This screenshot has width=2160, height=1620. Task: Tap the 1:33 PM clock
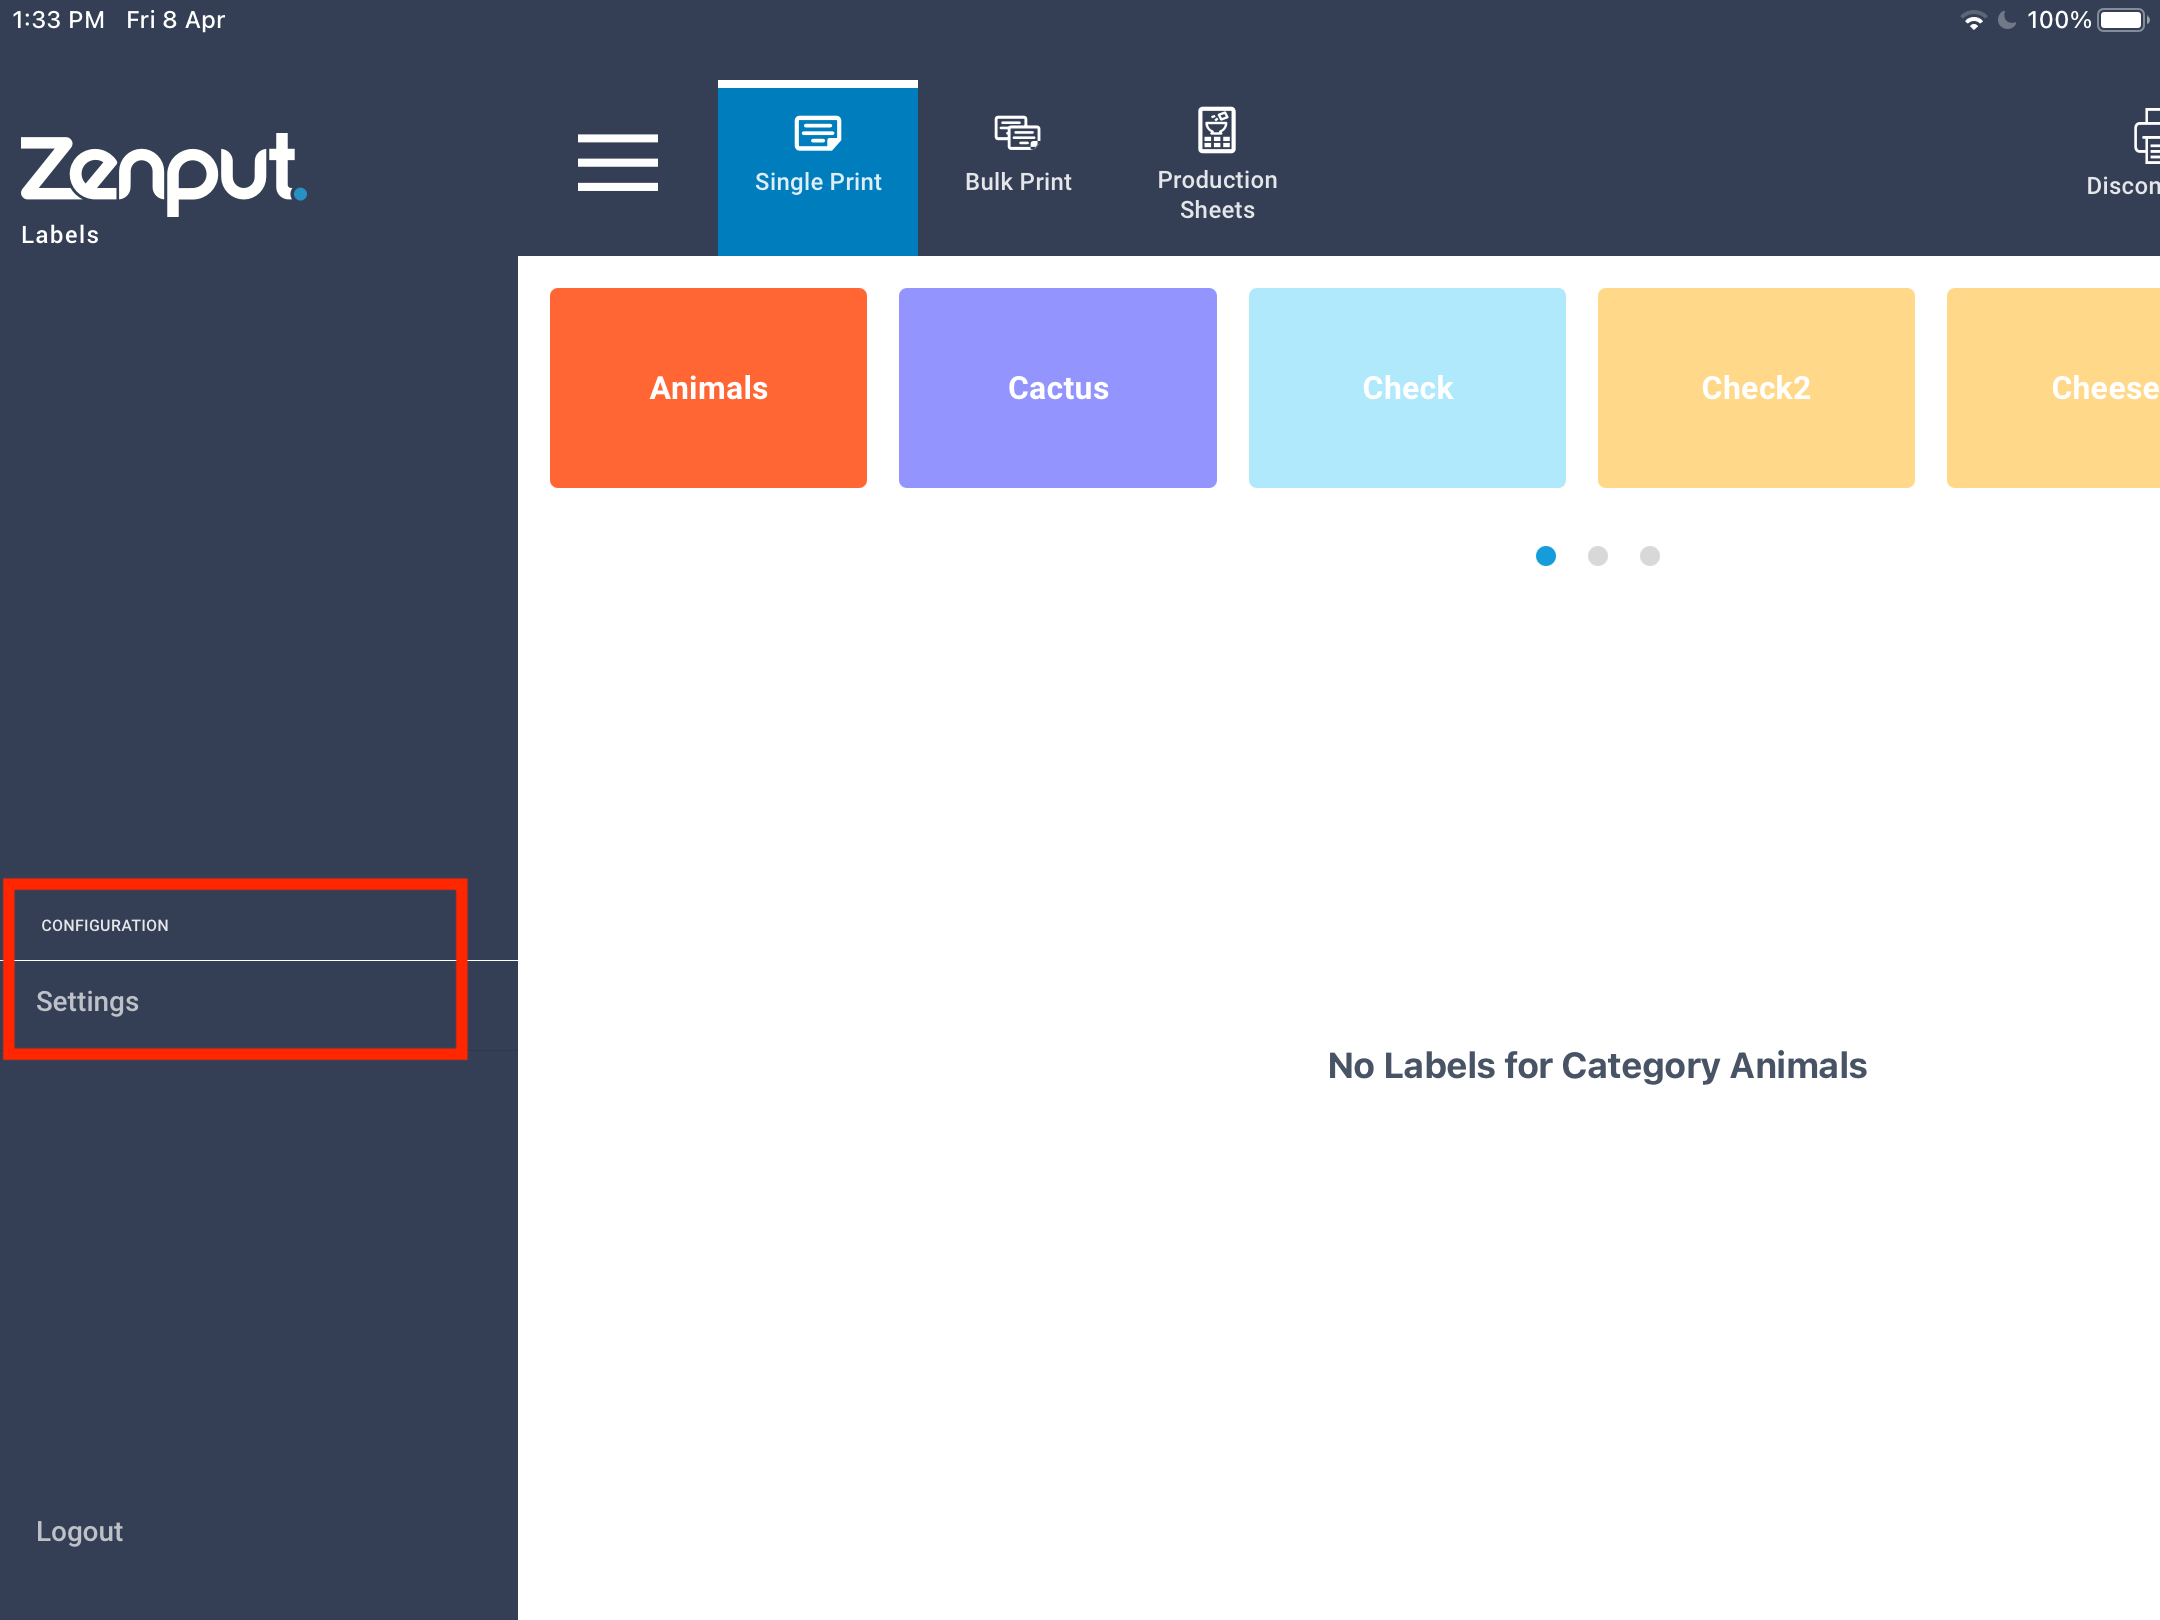point(58,20)
